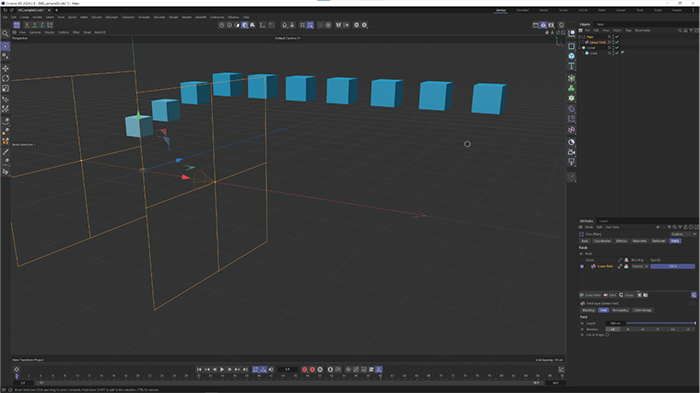The image size is (700, 393).
Task: Click the Opacity 100% slider of Linear Field
Action: pyautogui.click(x=672, y=266)
